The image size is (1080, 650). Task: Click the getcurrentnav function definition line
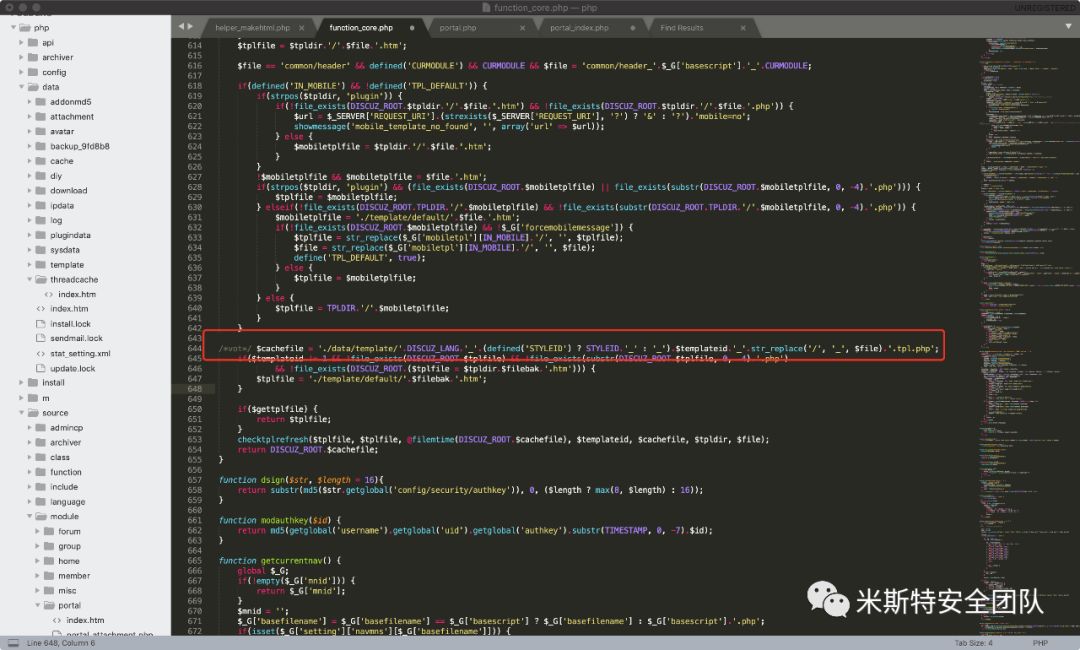point(280,561)
